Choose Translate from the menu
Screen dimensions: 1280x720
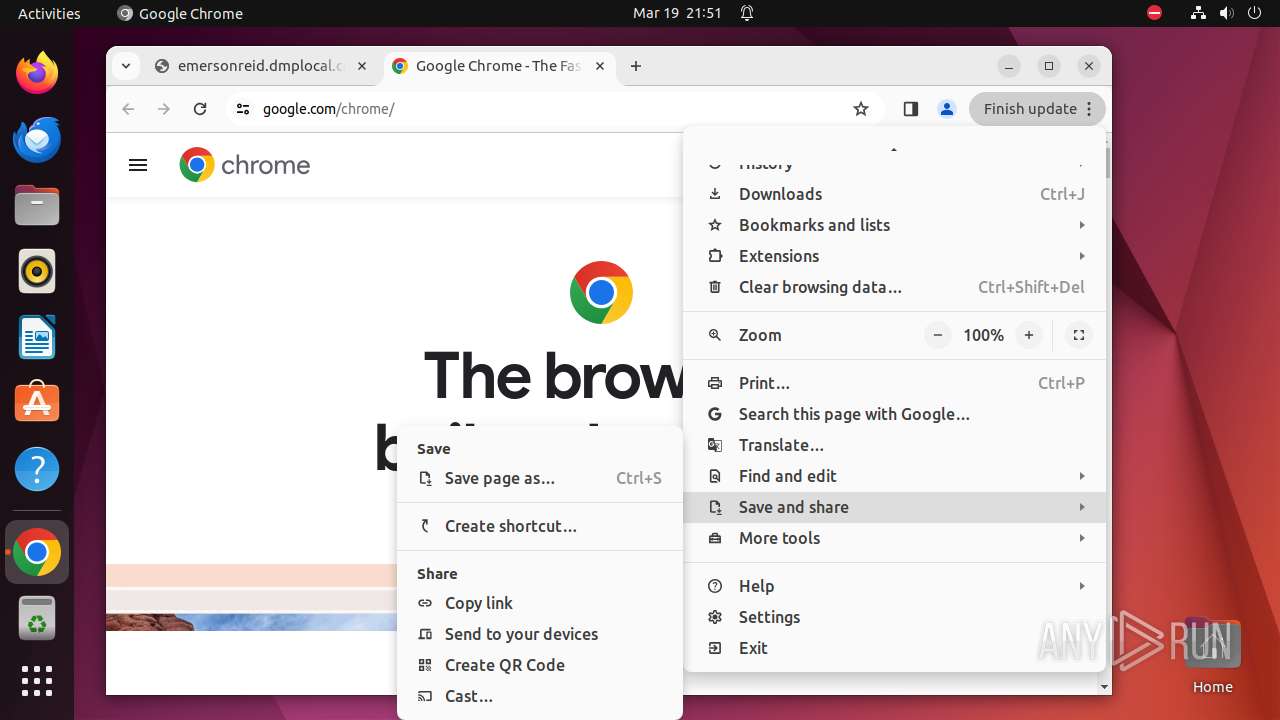pos(895,445)
